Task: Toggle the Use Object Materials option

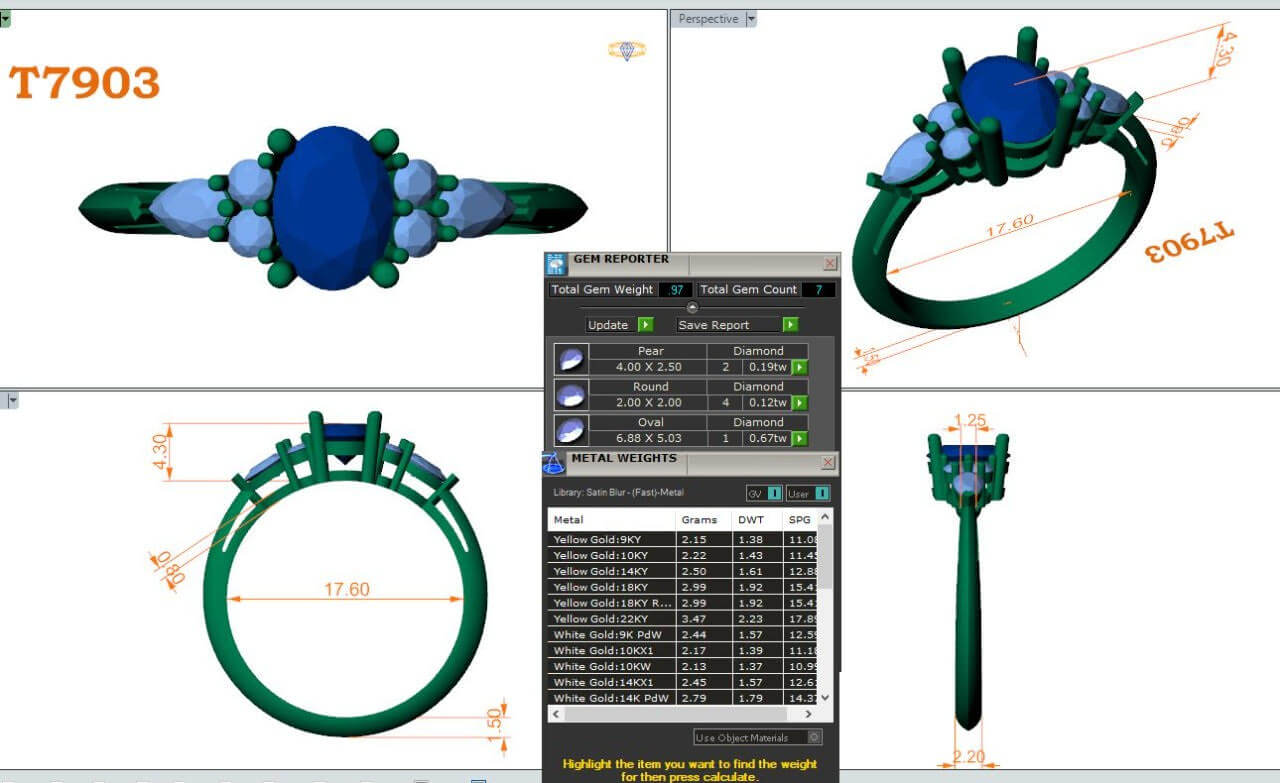Action: coord(814,738)
